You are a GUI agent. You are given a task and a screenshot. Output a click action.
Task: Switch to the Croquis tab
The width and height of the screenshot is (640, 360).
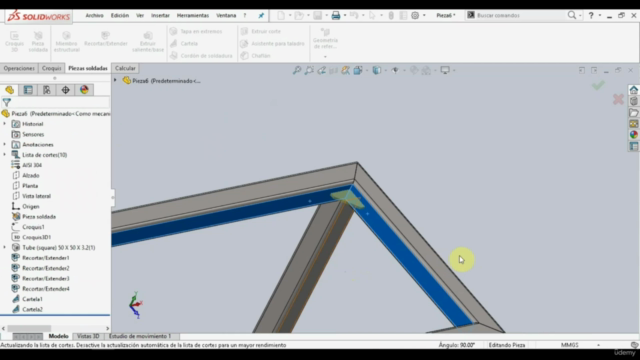[x=51, y=68]
